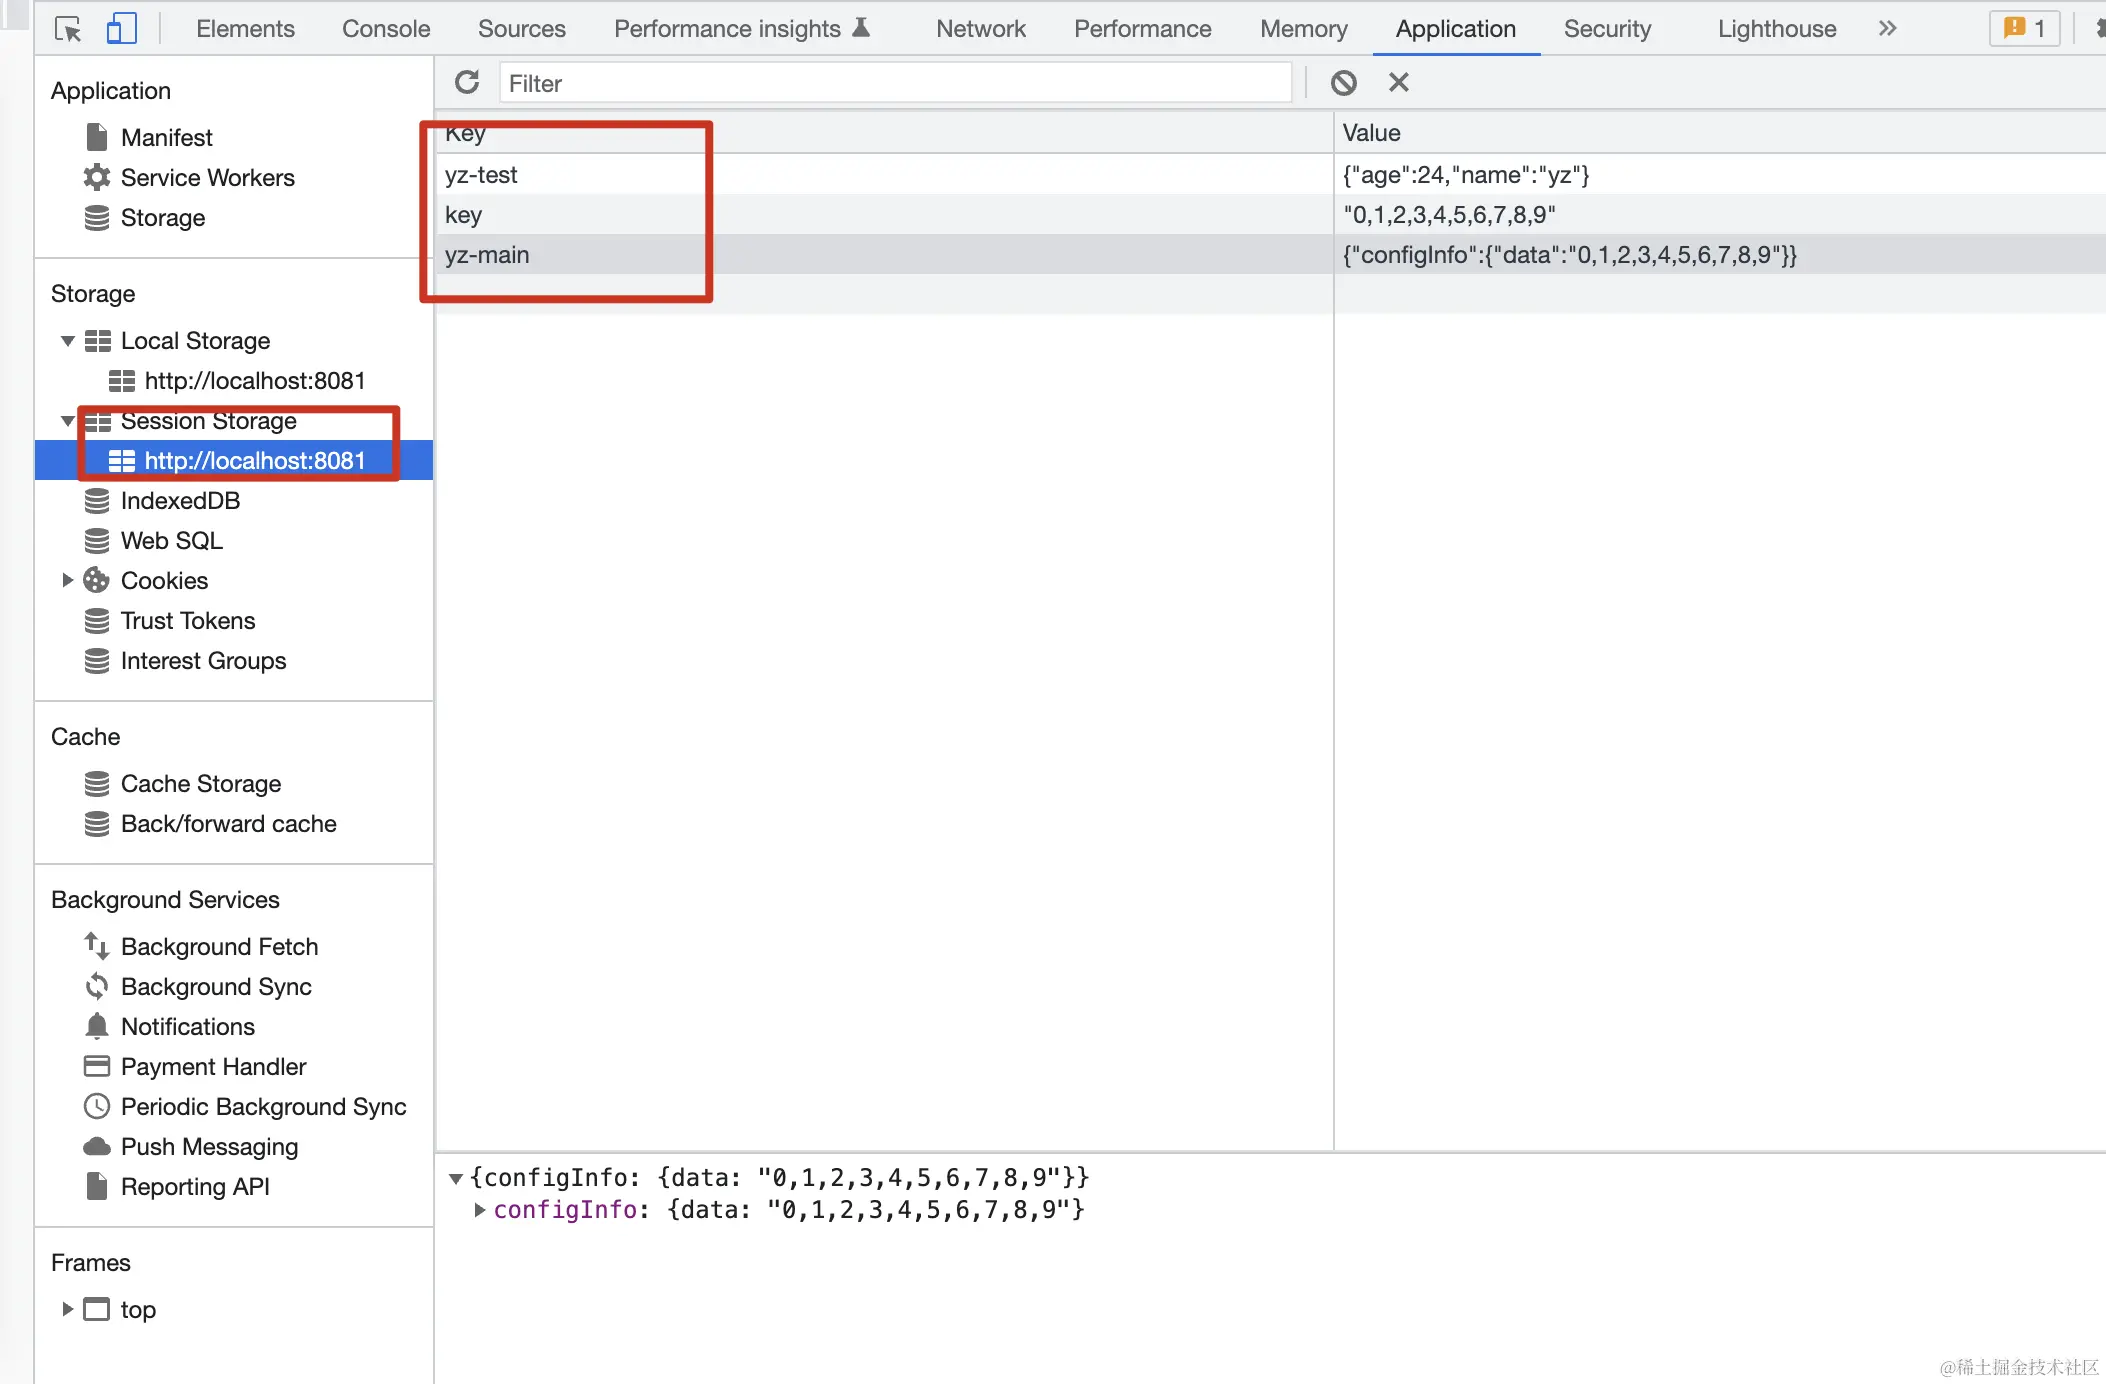The height and width of the screenshot is (1384, 2106).
Task: Switch to the Network tab
Action: pyautogui.click(x=980, y=29)
